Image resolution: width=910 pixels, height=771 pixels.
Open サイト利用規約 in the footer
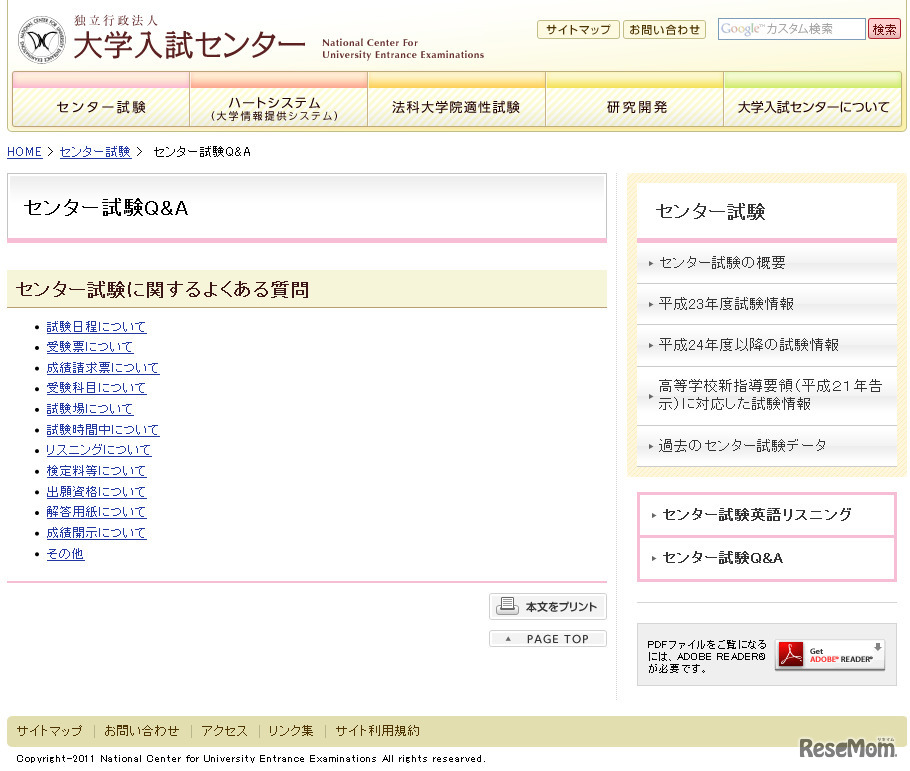click(x=377, y=731)
